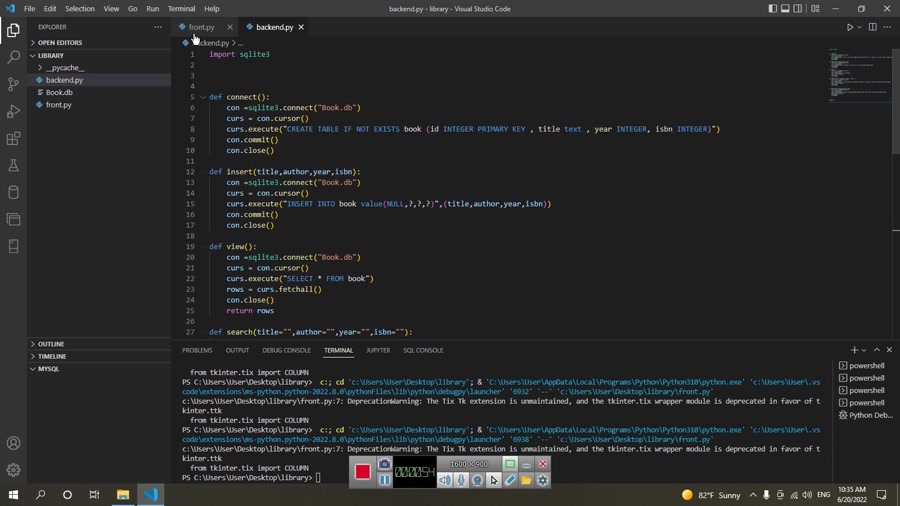Toggle the bottom panel layout button
Viewport: 900px width, 506px height.
[785, 9]
